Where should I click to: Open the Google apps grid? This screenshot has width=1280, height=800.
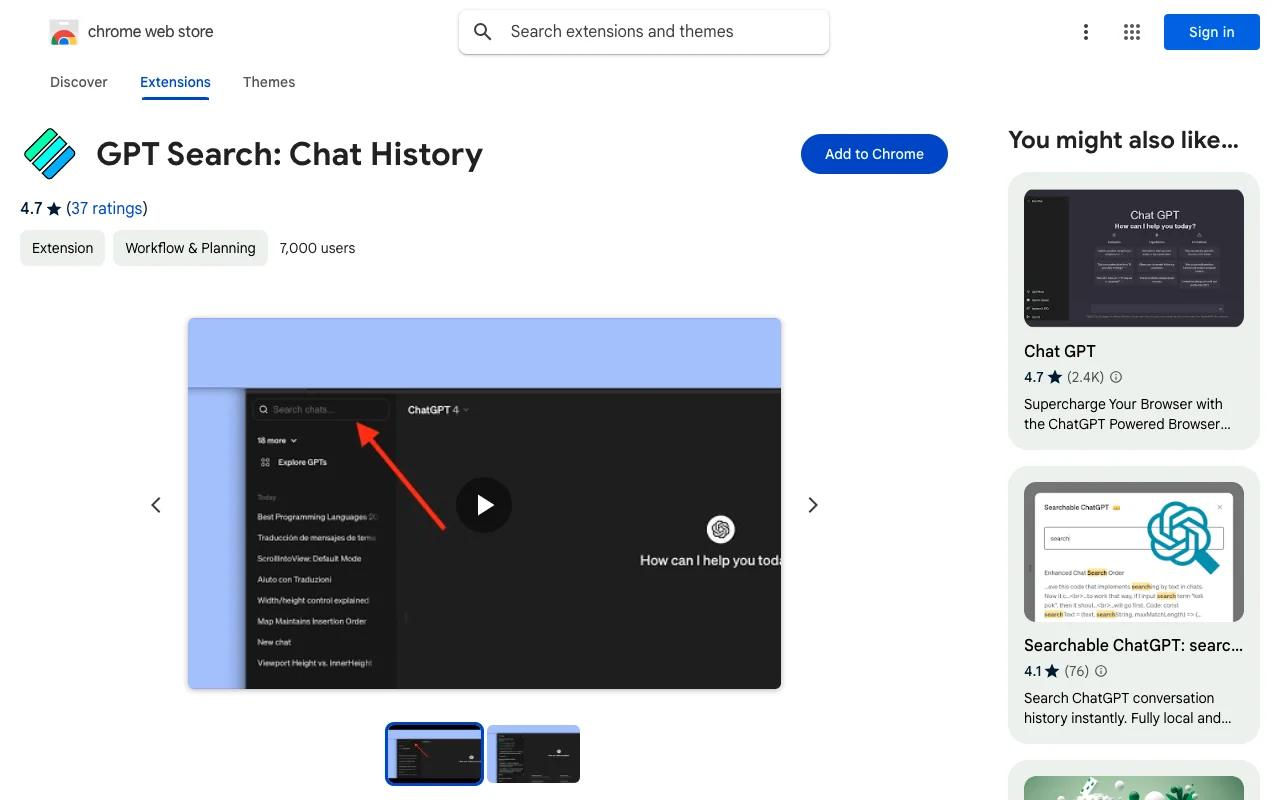(1132, 32)
